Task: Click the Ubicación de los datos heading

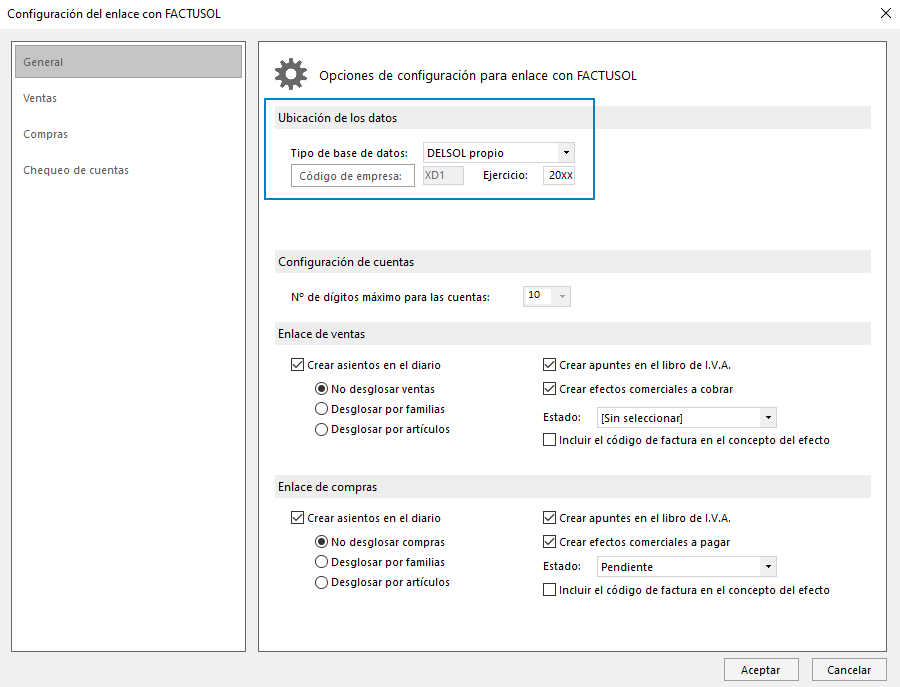Action: [338, 118]
